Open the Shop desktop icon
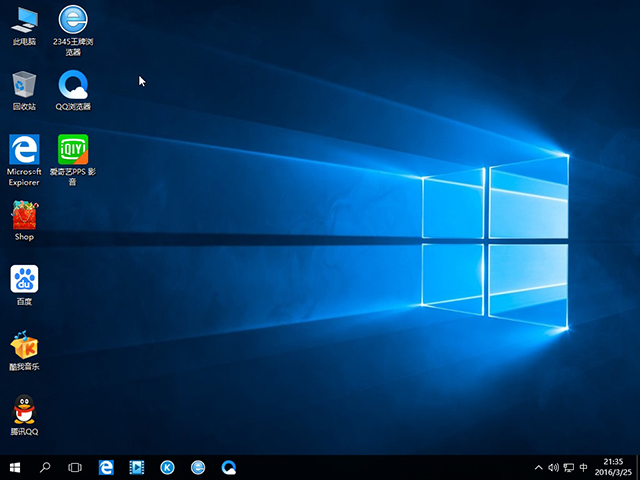640x480 pixels. tap(24, 215)
